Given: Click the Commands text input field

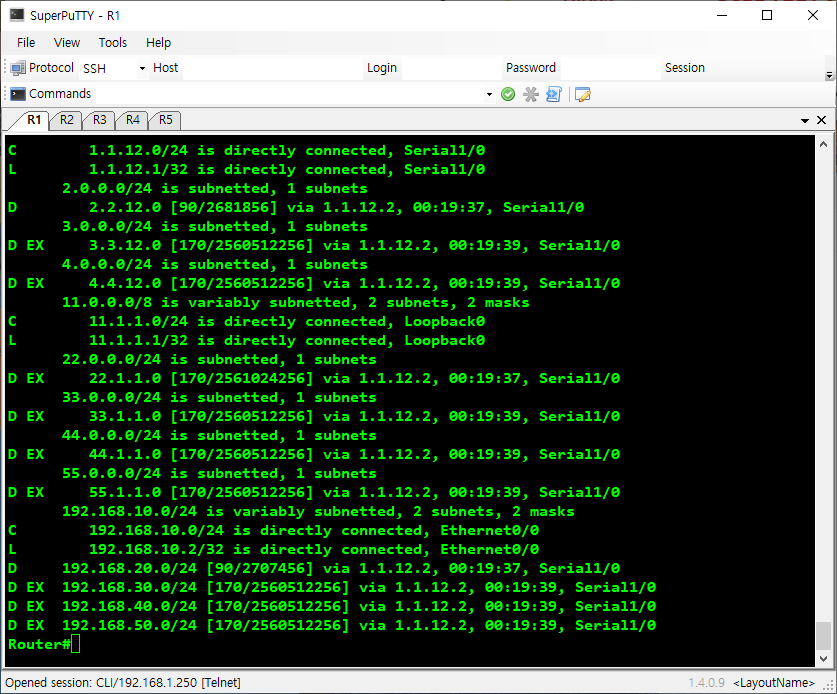Looking at the screenshot, I should tap(290, 94).
